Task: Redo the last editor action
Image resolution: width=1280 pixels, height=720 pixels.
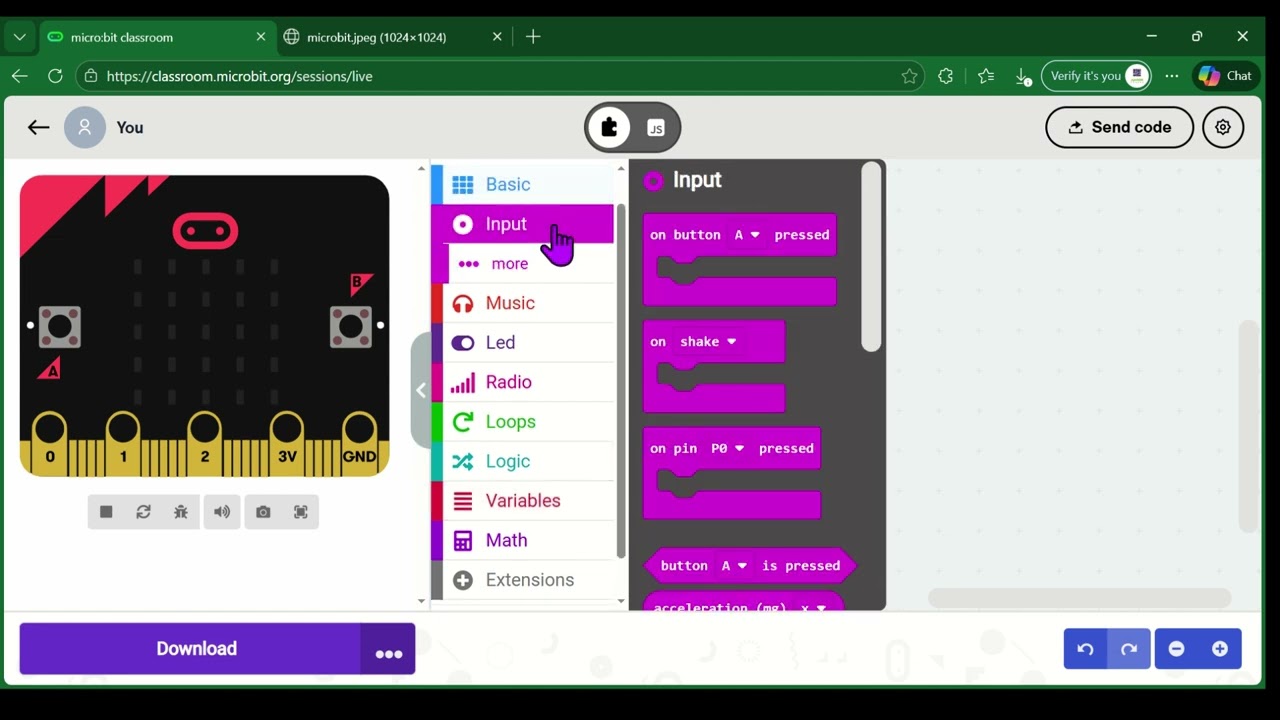Action: tap(1129, 649)
